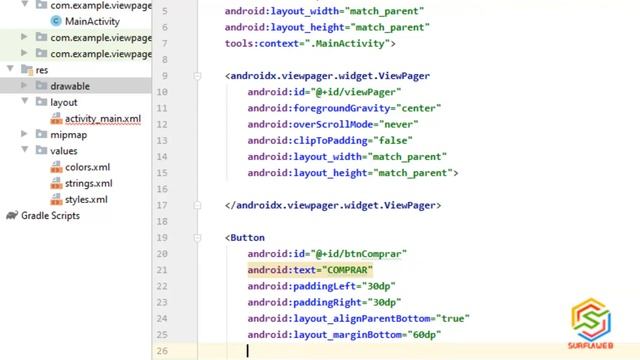Click the <Button opening tag
The image size is (640, 360).
244,238
